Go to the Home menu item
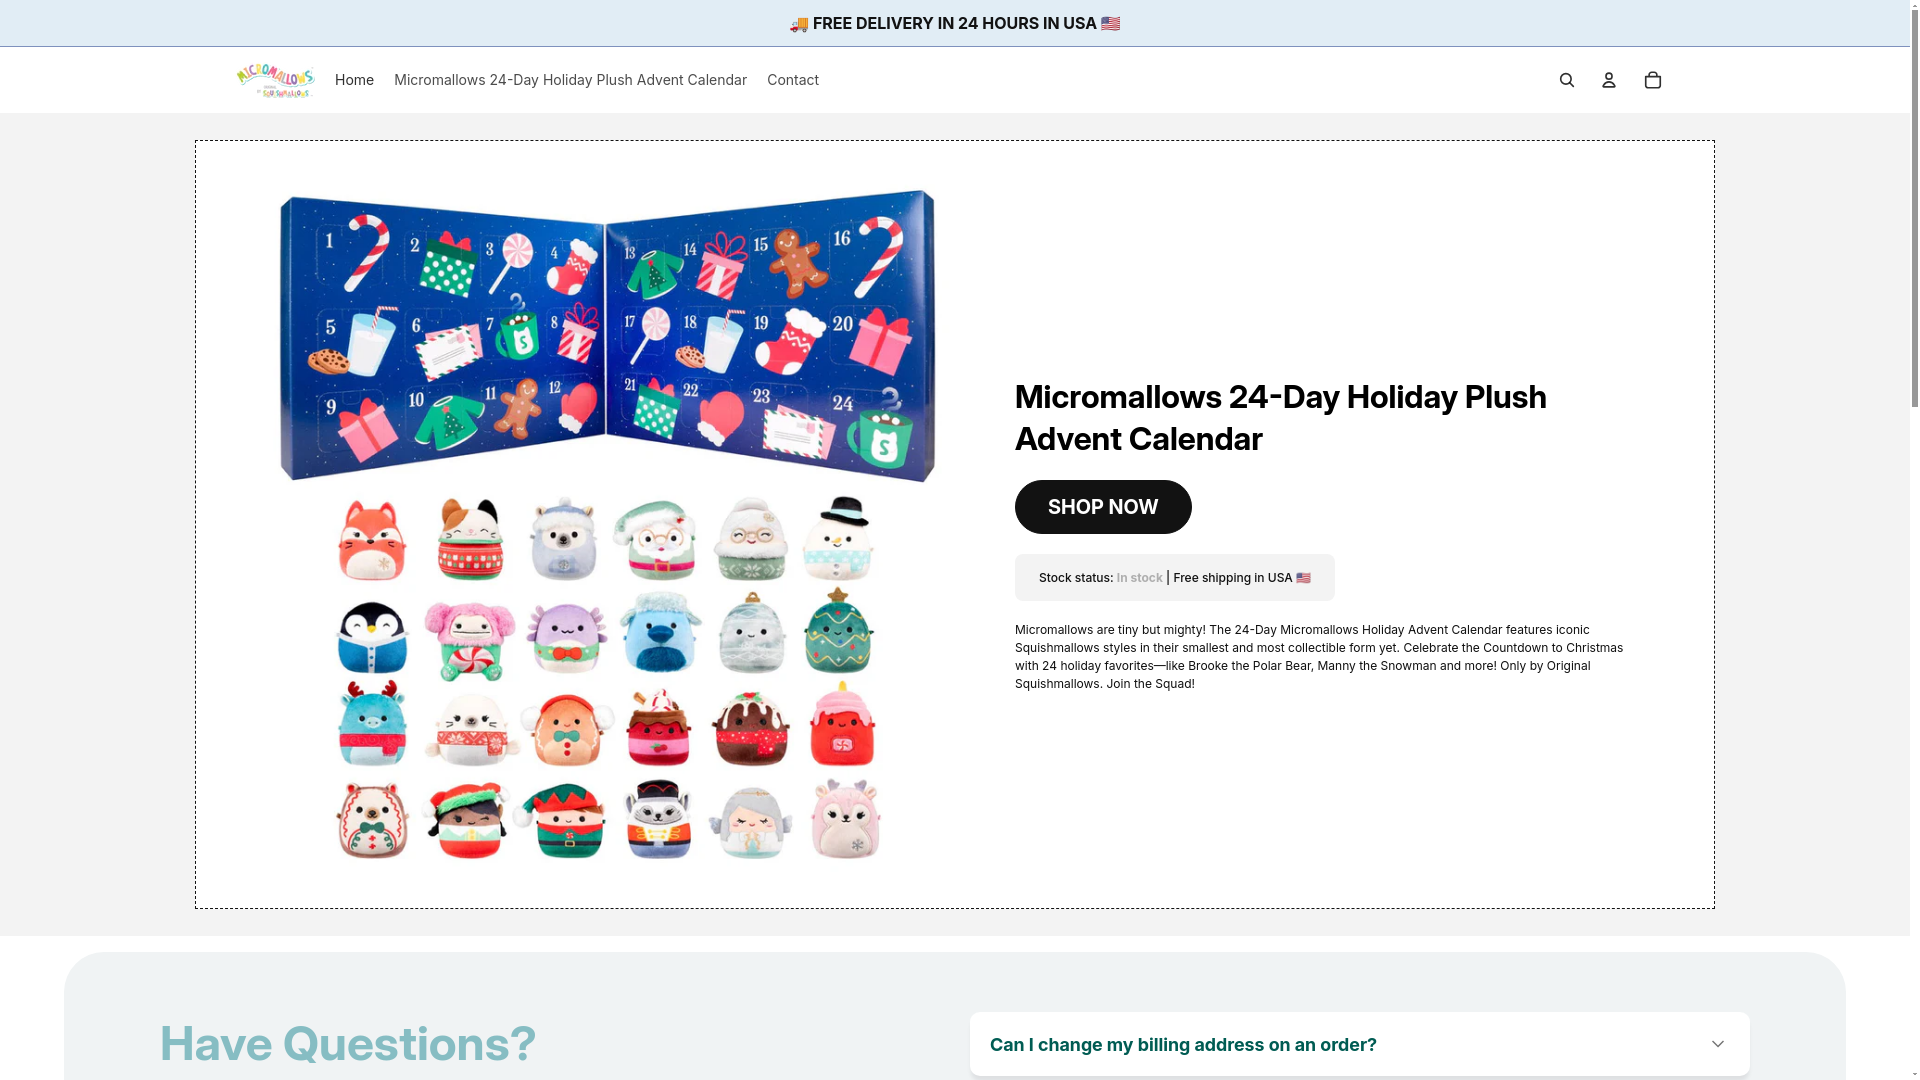 coord(354,80)
